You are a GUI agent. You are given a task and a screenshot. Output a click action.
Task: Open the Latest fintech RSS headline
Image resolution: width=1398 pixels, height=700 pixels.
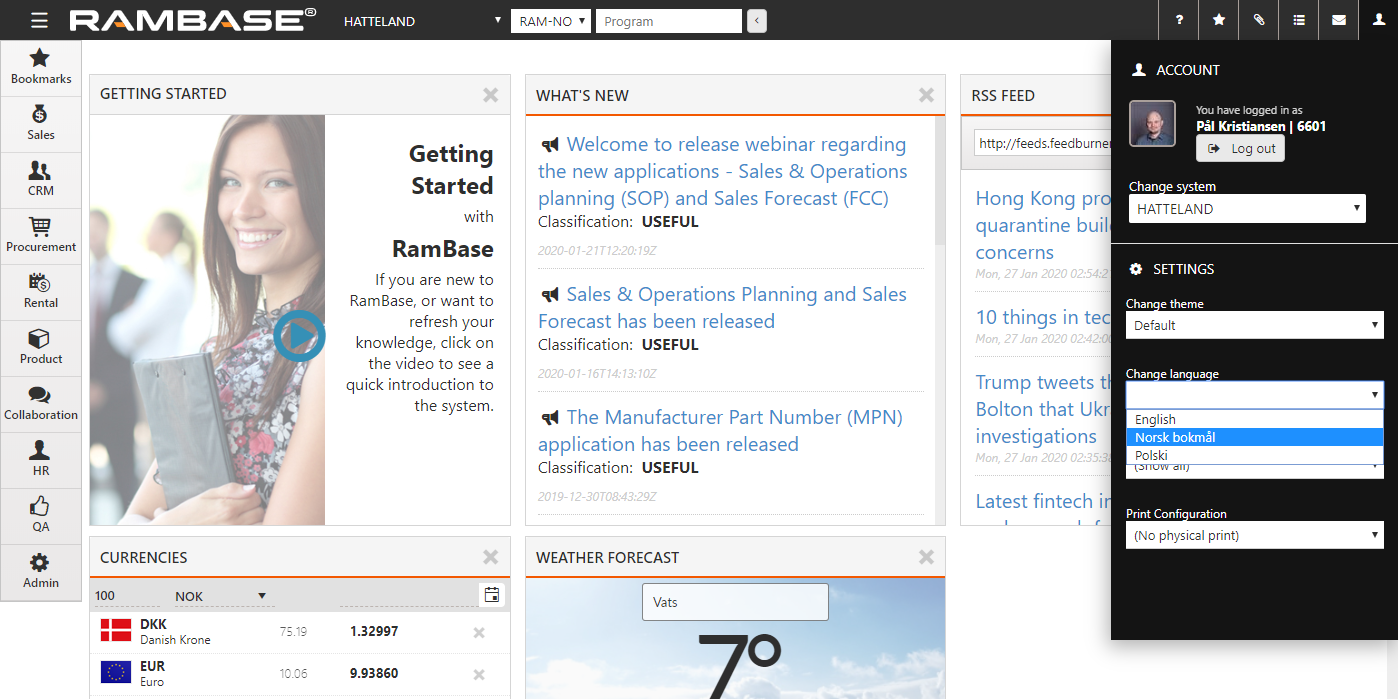pyautogui.click(x=1043, y=501)
